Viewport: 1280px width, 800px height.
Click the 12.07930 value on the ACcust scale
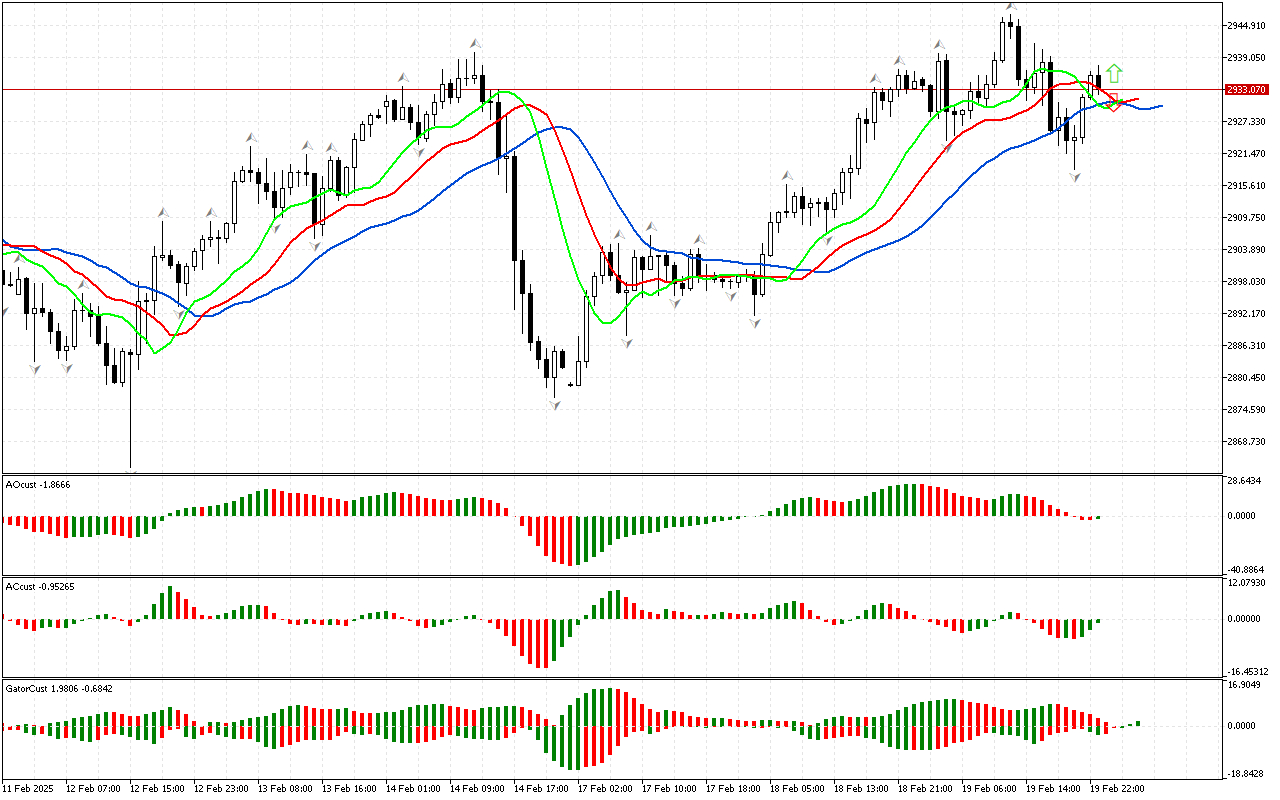pyautogui.click(x=1248, y=583)
